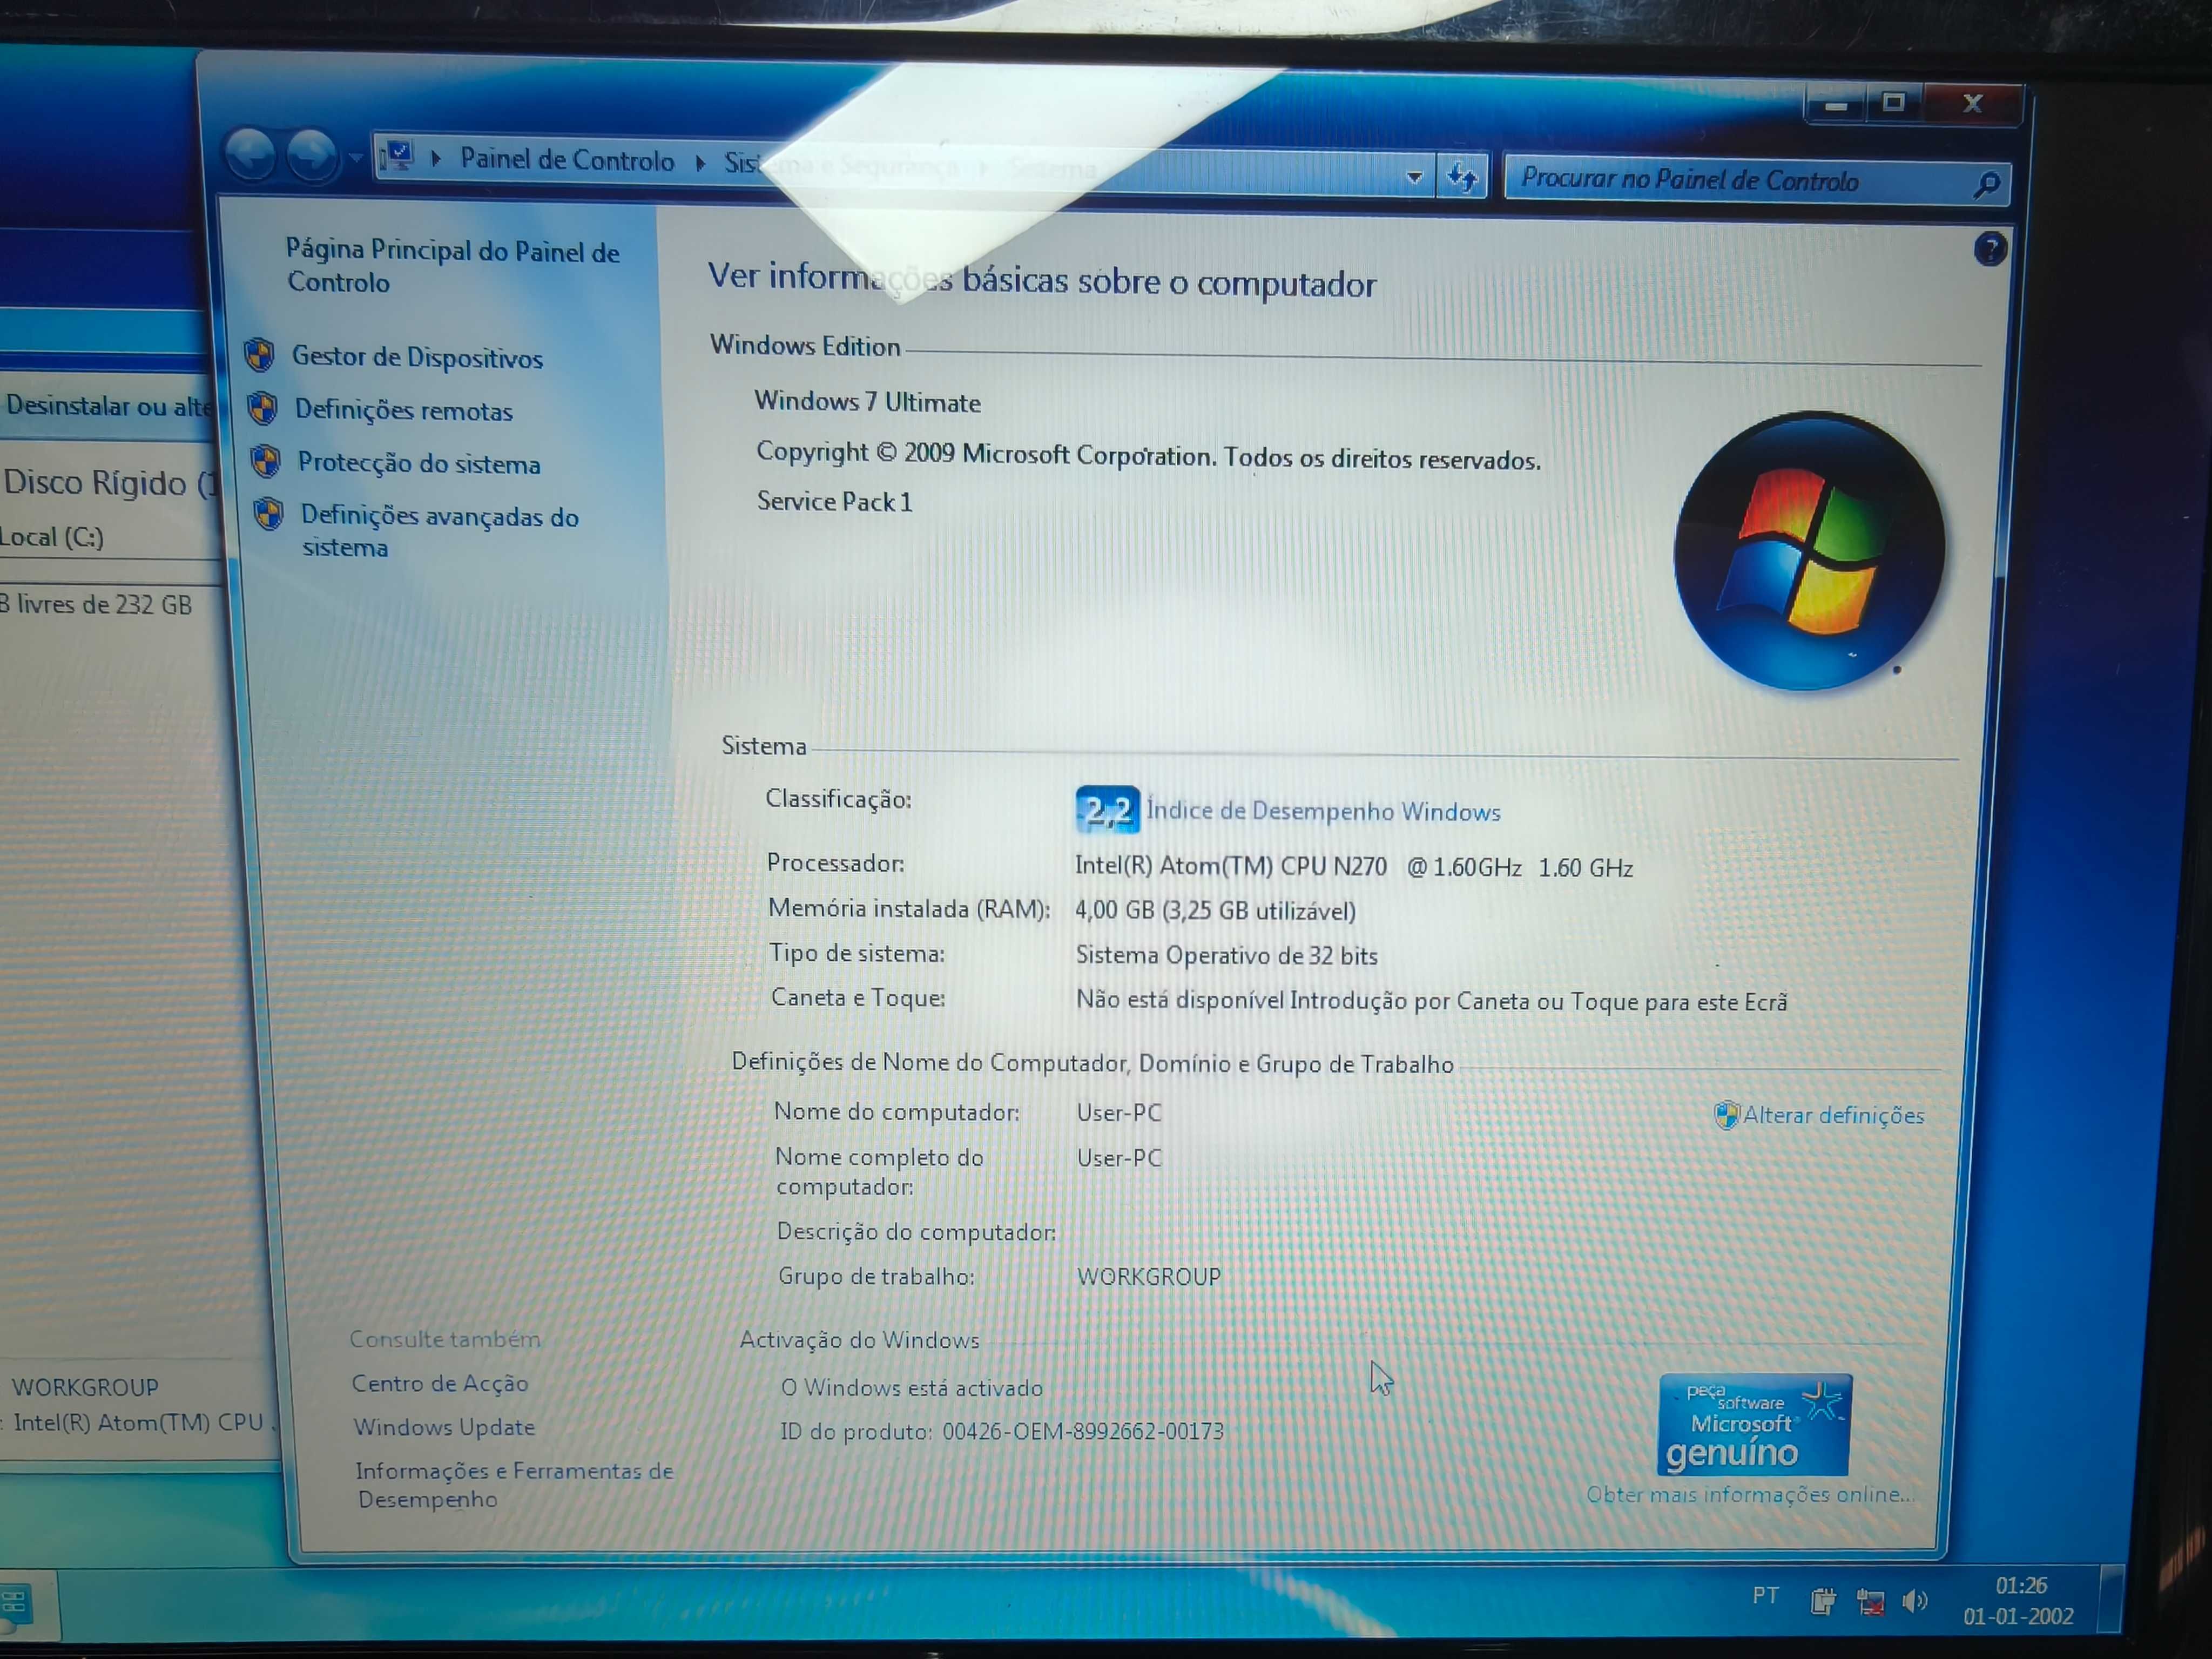Open Gestor de Dispositivos link
This screenshot has width=2212, height=1659.
tap(417, 357)
